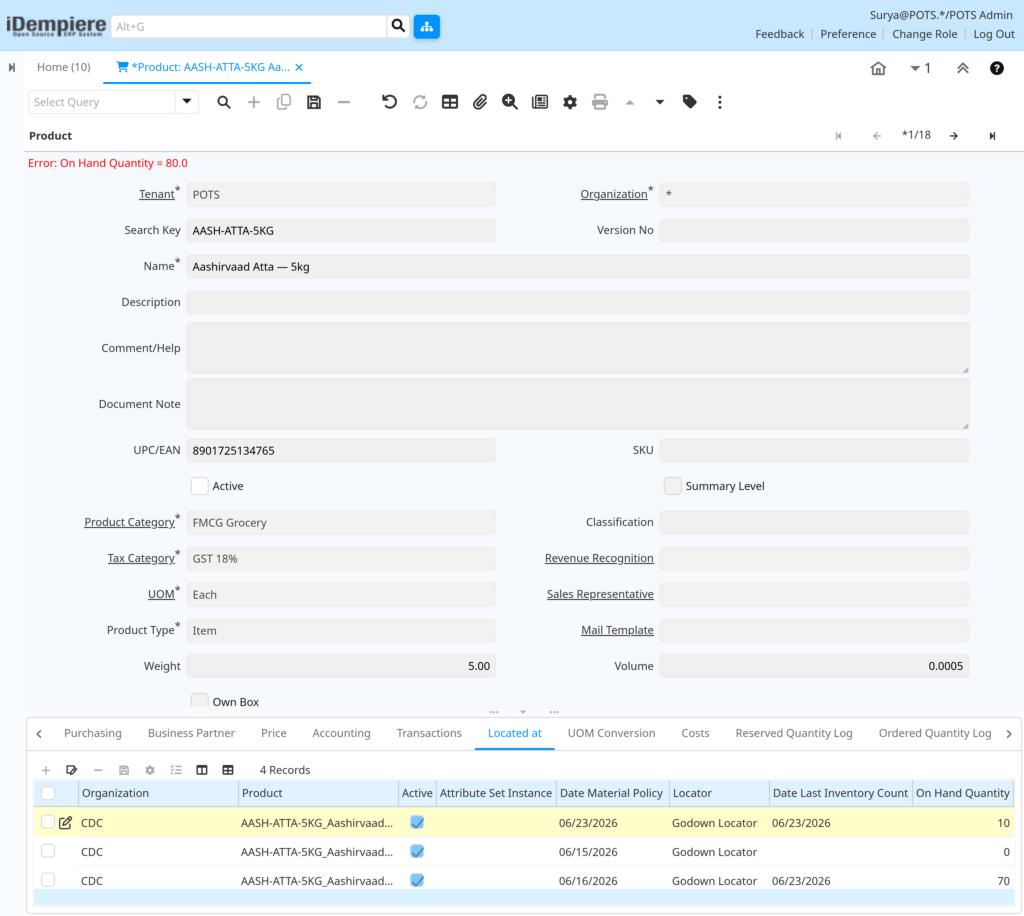The width and height of the screenshot is (1024, 916).
Task: Toggle the Own Box checkbox
Action: pos(199,701)
